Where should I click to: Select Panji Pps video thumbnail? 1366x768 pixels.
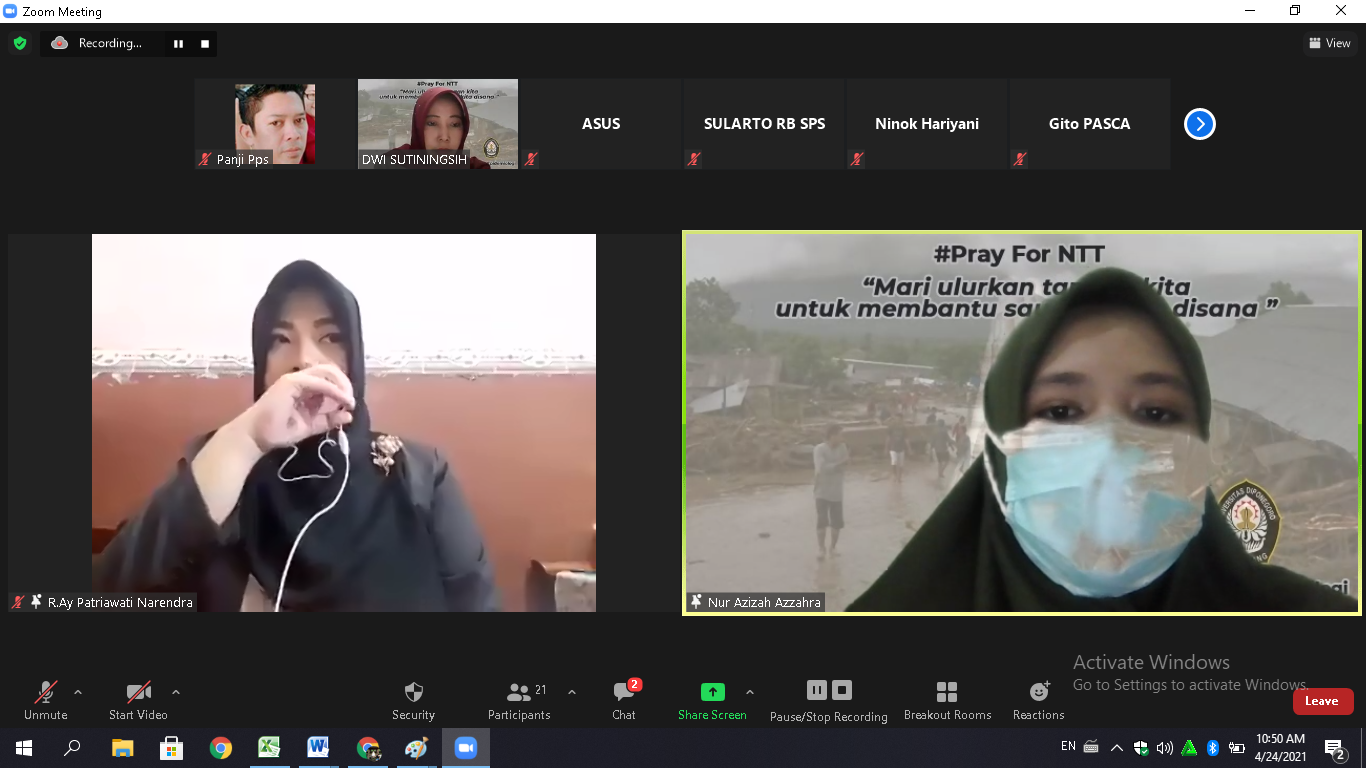pyautogui.click(x=275, y=124)
